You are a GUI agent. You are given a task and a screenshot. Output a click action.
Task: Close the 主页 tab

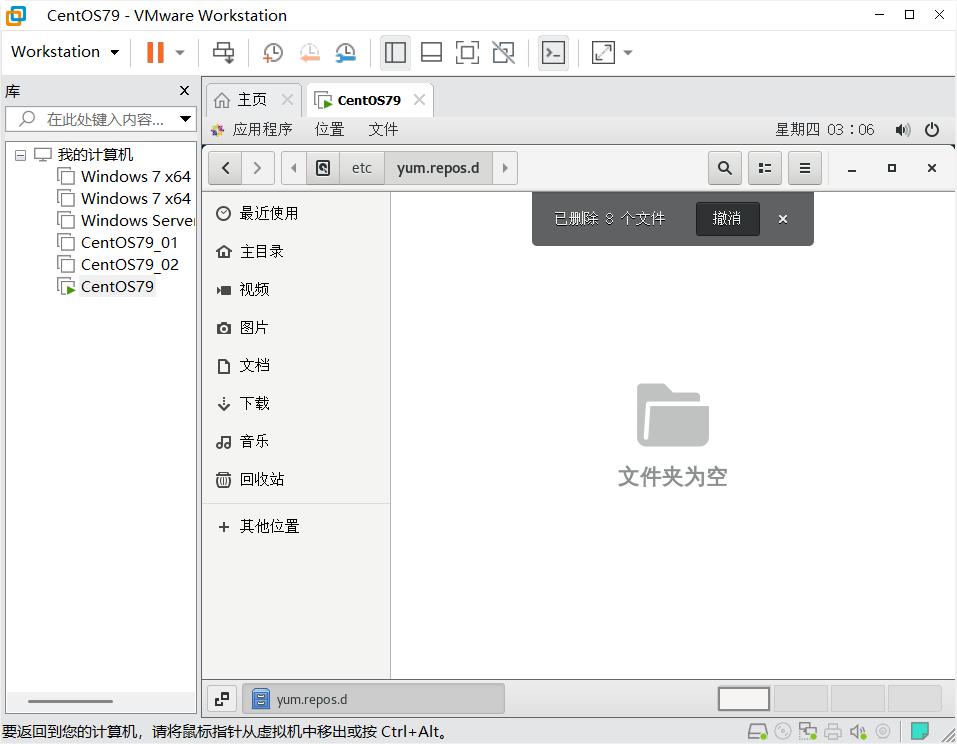[287, 99]
